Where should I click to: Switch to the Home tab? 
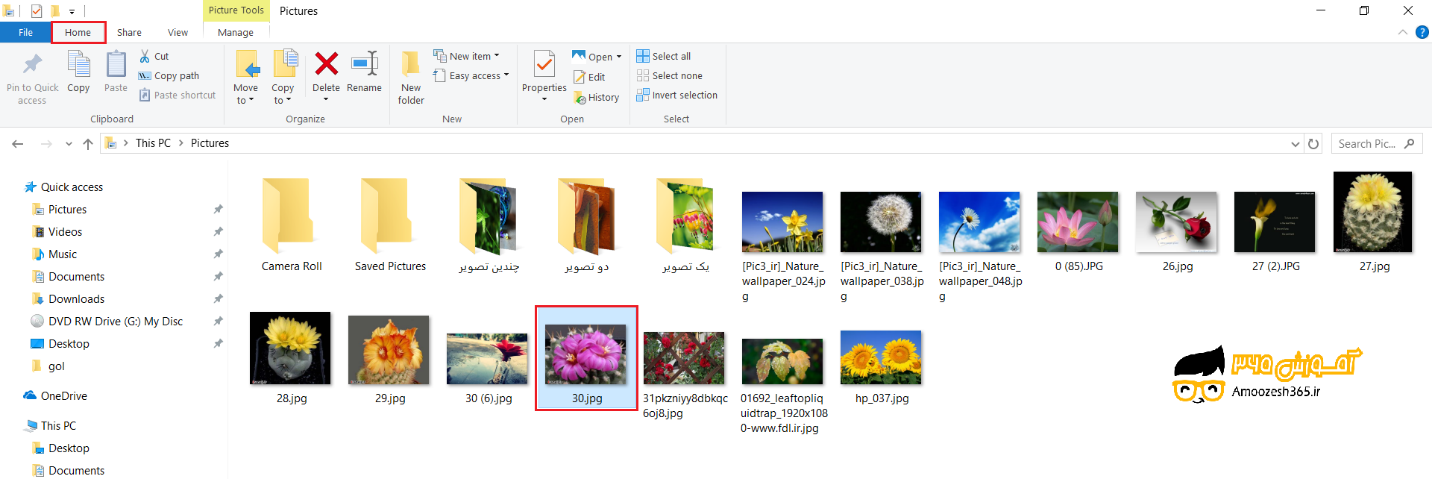[x=78, y=32]
